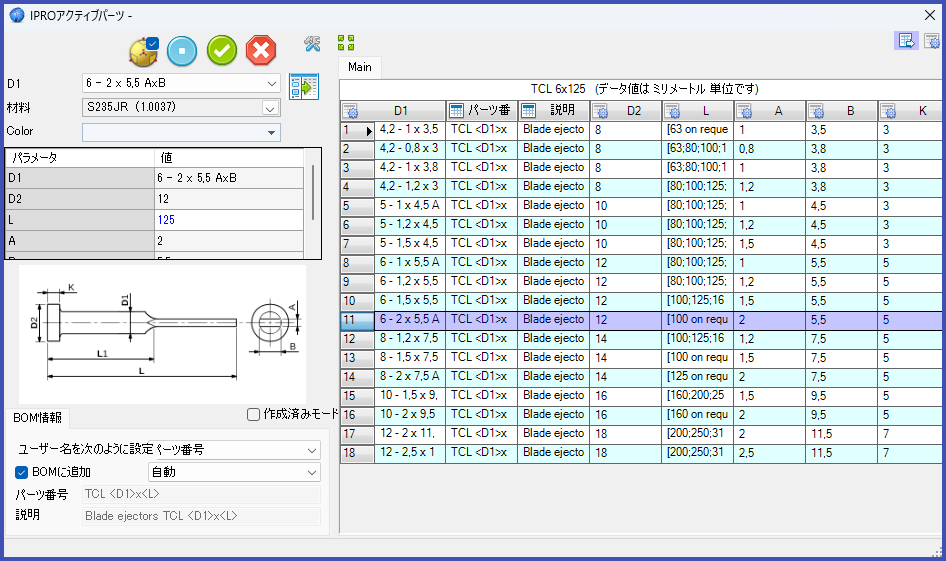Open the Color picker dropdown
The image size is (946, 561).
pyautogui.click(x=181, y=132)
